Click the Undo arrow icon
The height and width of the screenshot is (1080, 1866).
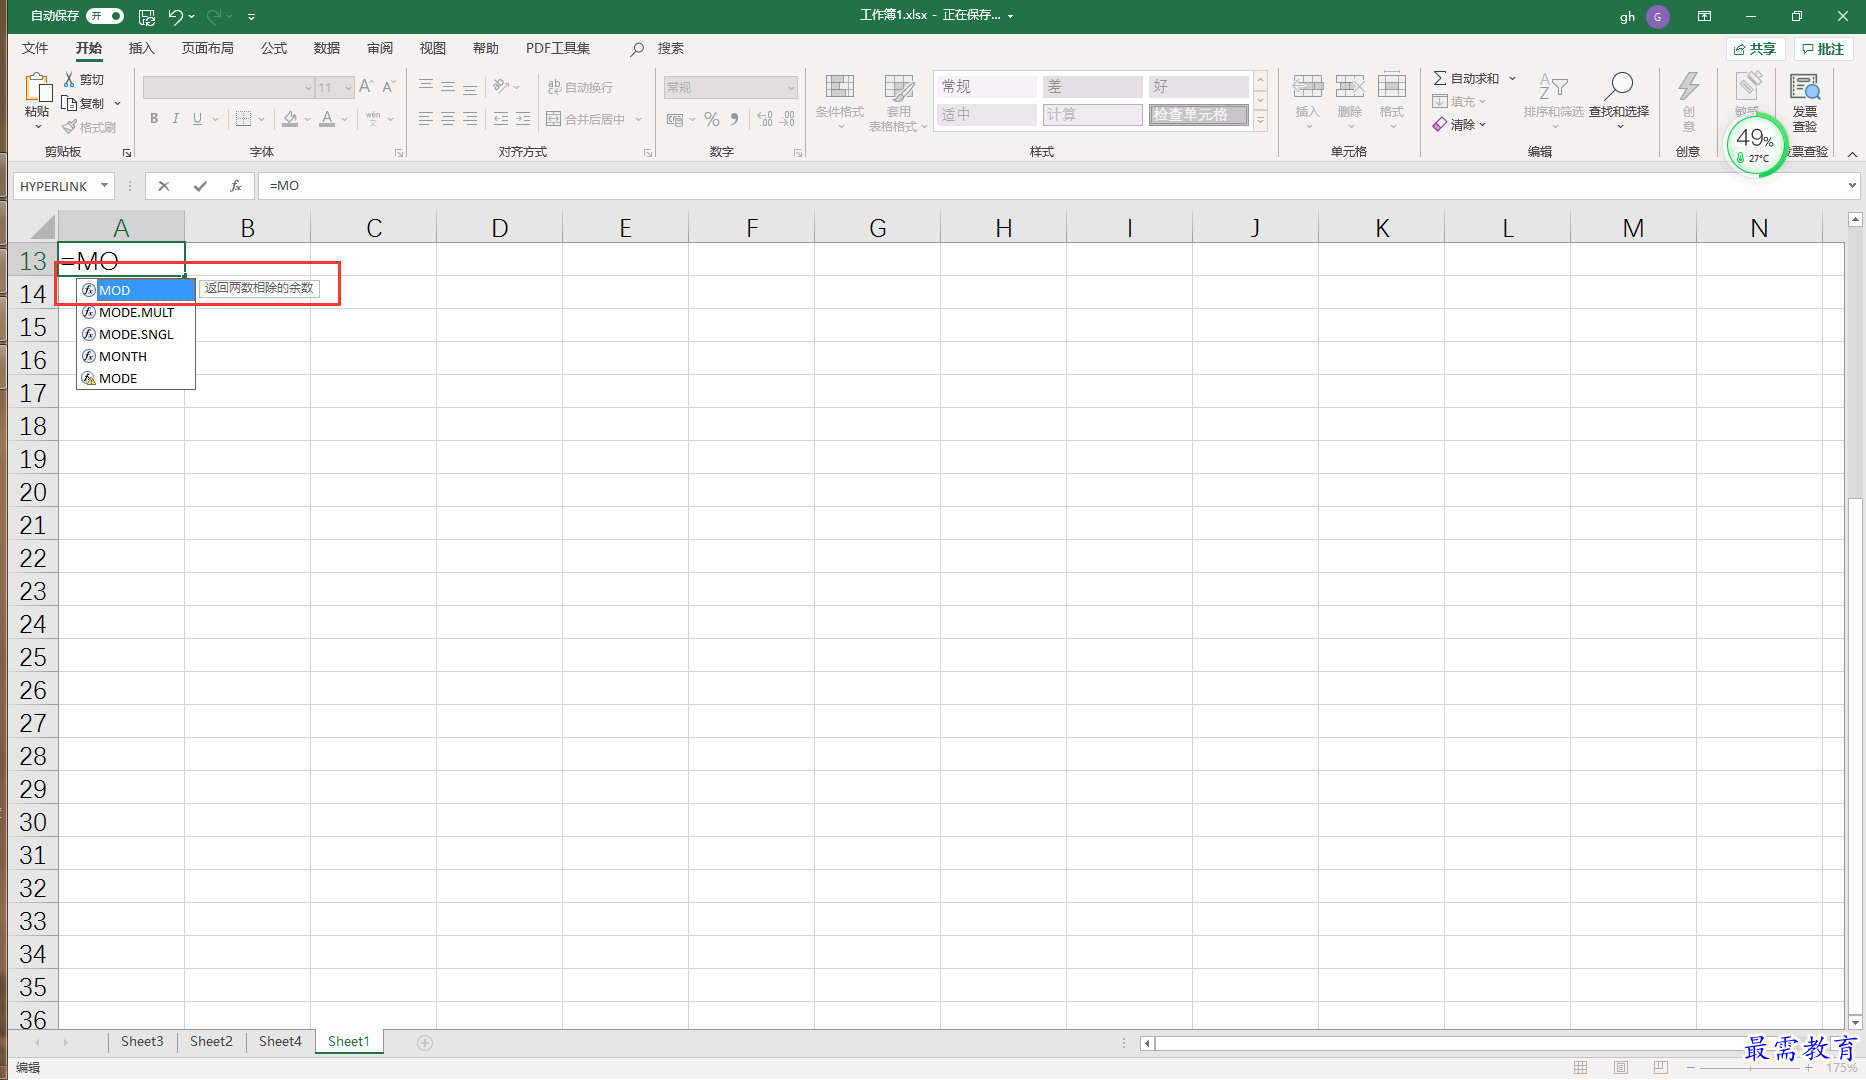[x=176, y=16]
